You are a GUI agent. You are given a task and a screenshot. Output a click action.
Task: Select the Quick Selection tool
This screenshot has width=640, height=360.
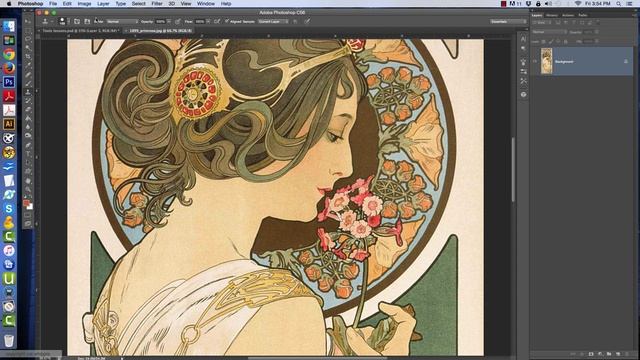click(x=28, y=48)
